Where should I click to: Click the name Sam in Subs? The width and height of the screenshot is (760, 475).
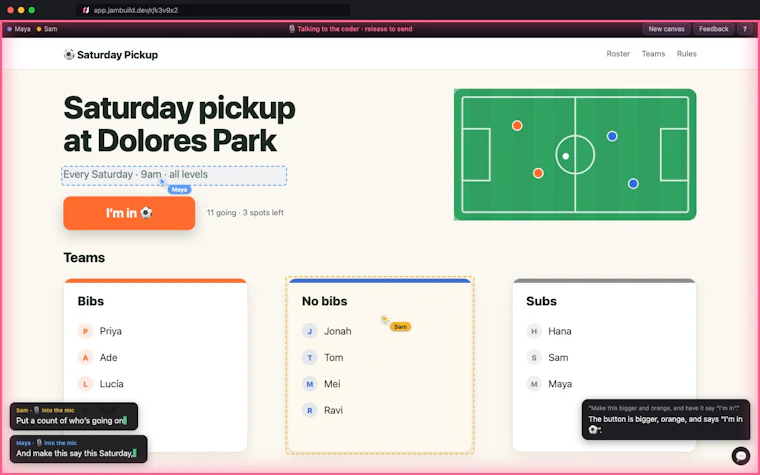(x=558, y=358)
